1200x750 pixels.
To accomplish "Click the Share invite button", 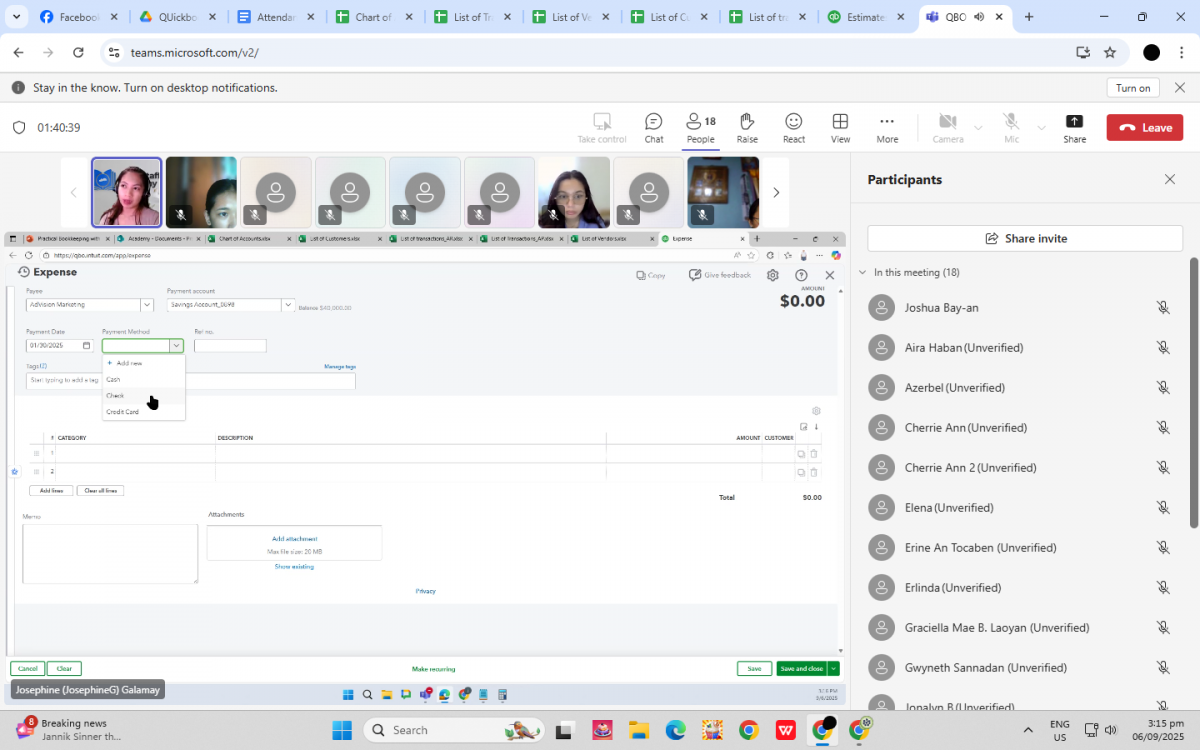I will click(1025, 239).
